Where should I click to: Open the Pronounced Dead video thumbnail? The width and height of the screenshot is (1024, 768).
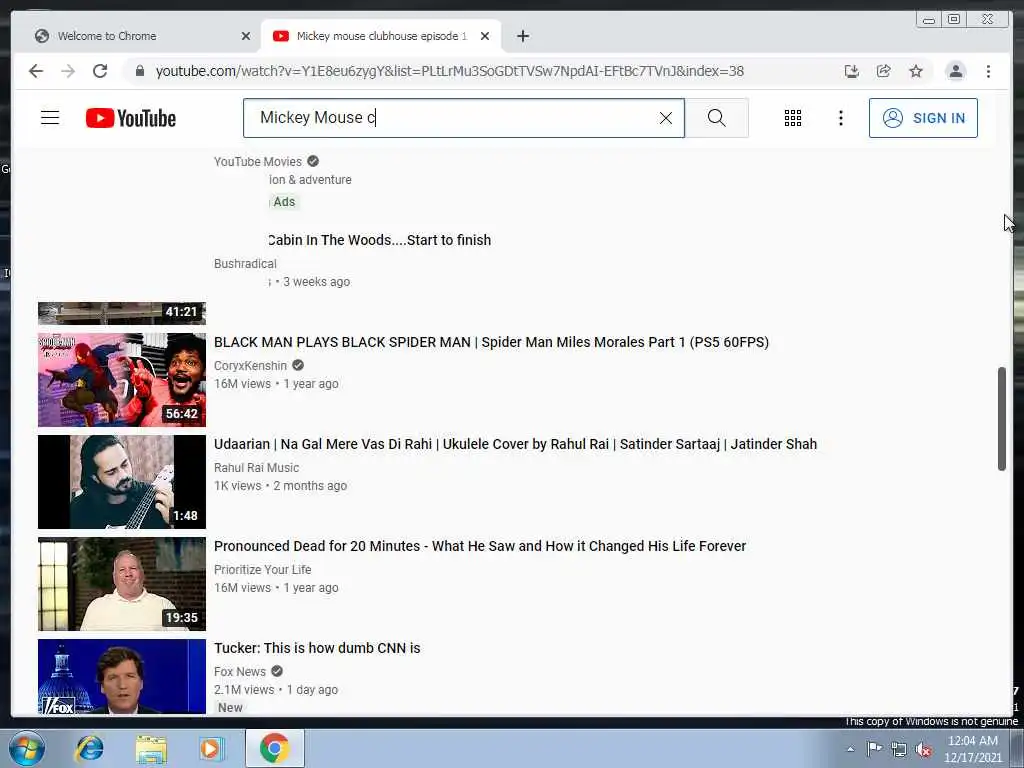[121, 584]
